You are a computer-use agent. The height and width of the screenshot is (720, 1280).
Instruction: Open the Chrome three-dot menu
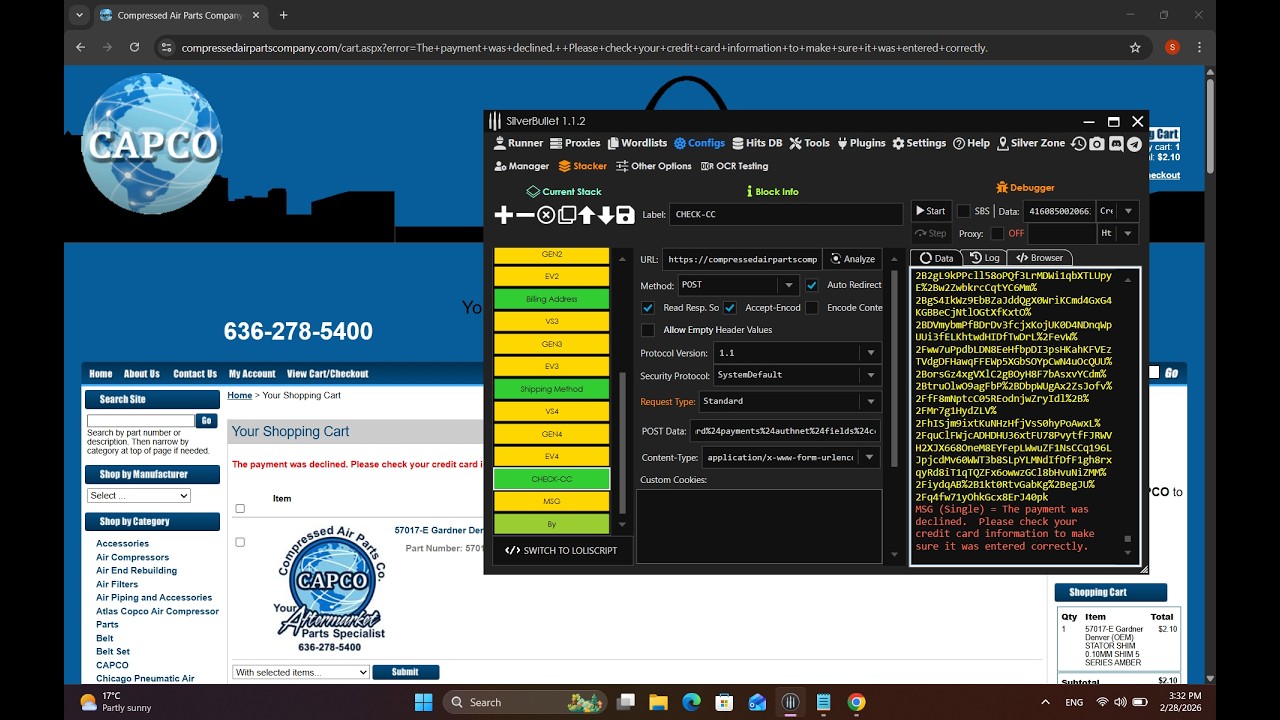(1199, 47)
